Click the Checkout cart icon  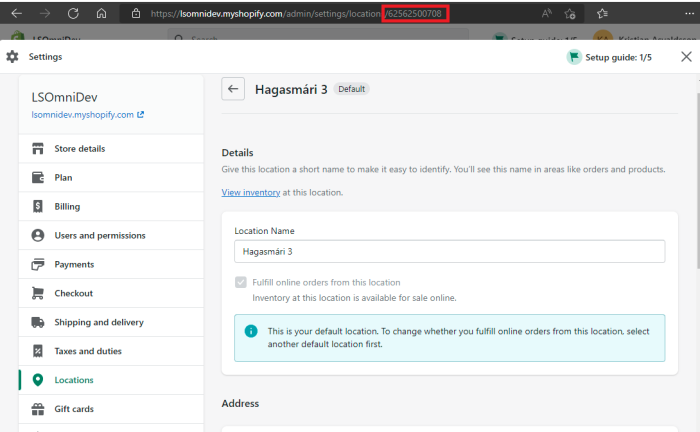38,294
